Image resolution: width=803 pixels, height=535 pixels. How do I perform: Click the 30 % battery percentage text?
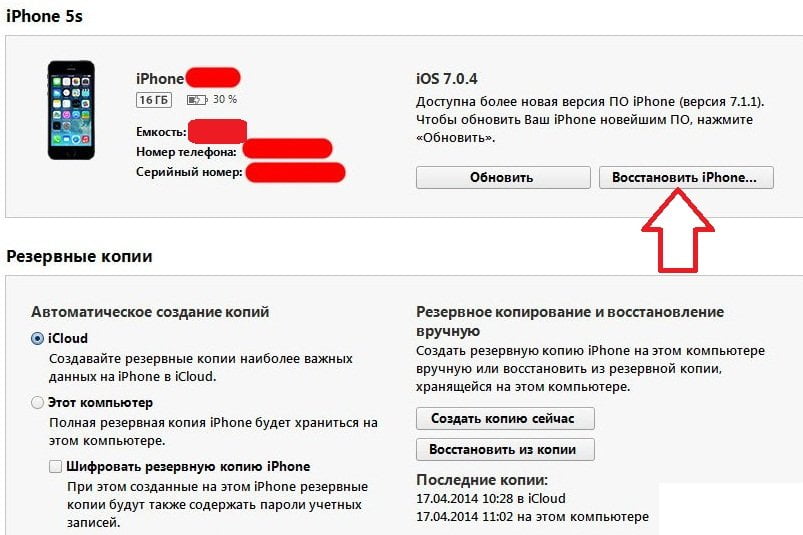(x=225, y=99)
